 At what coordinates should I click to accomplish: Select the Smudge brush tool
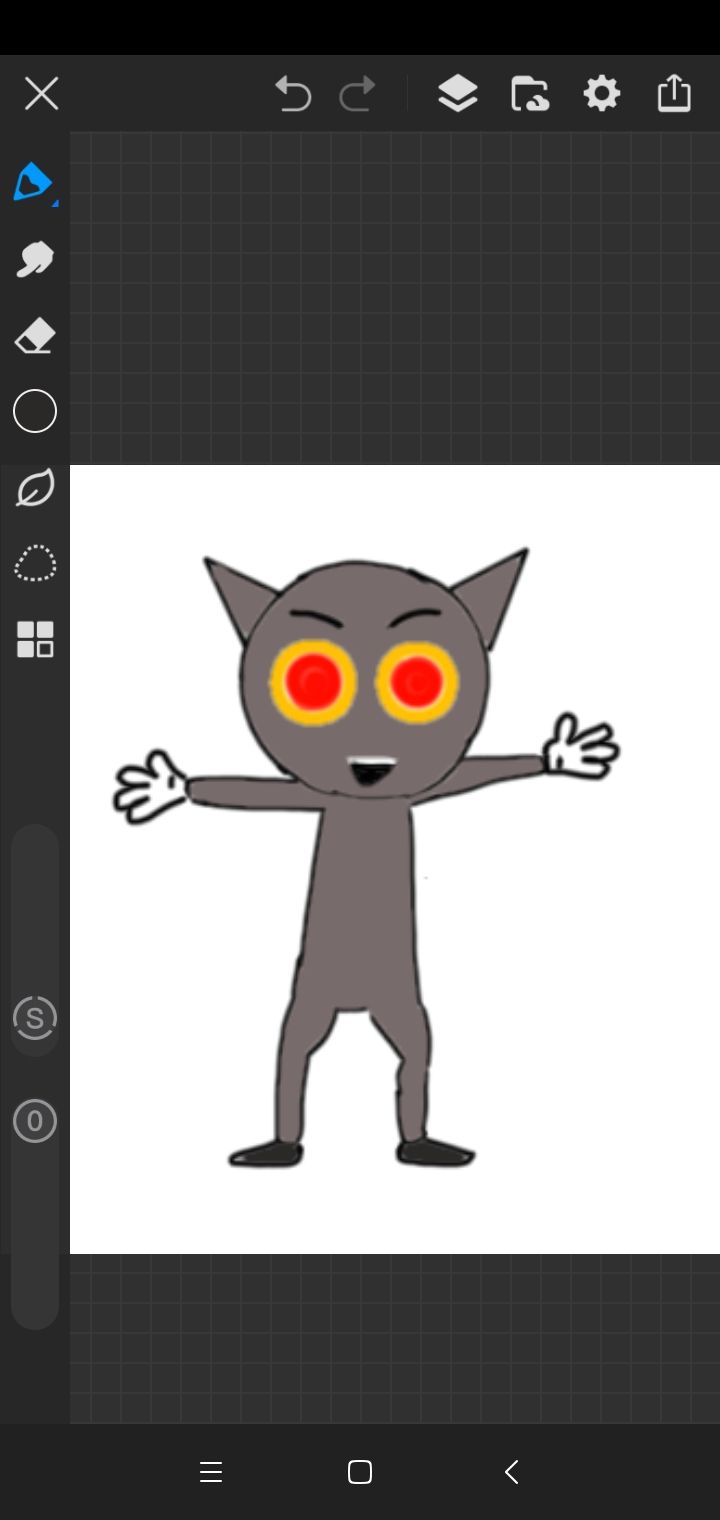click(34, 259)
